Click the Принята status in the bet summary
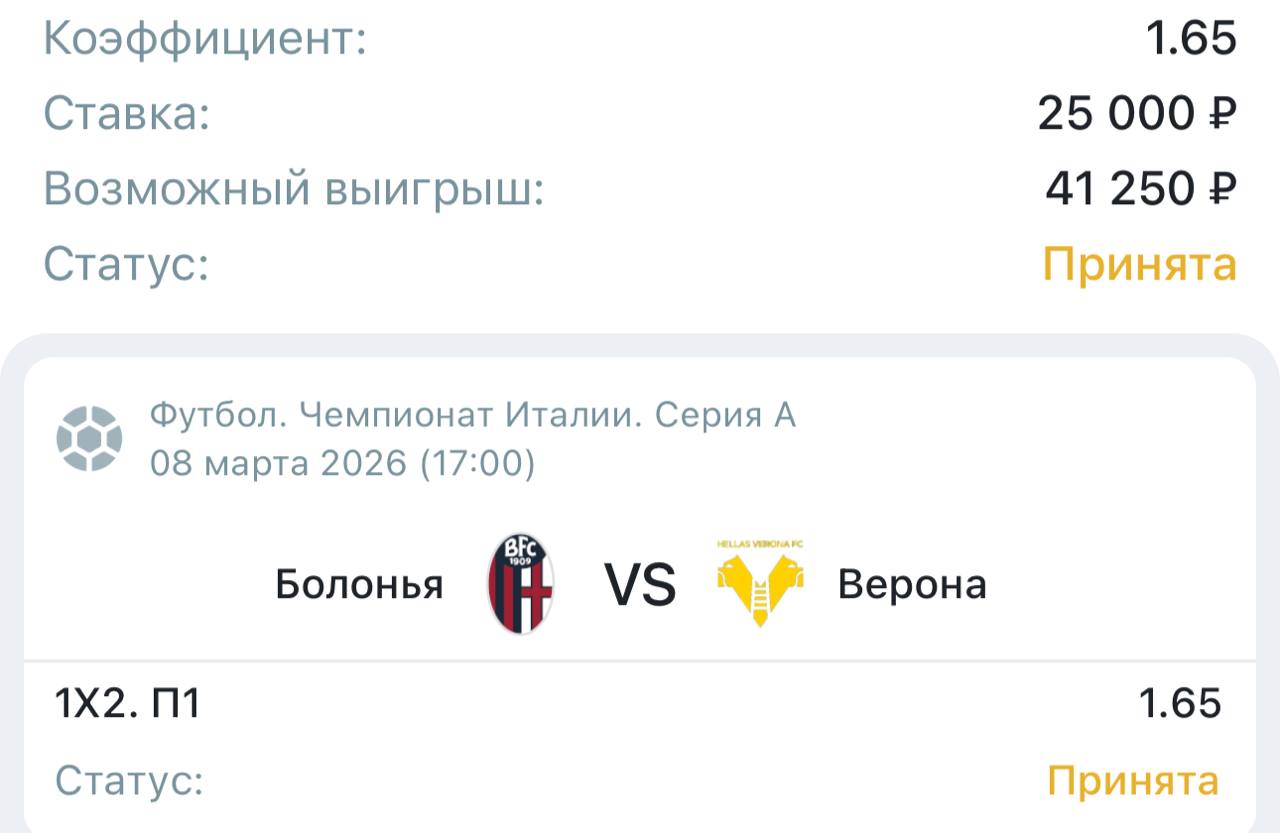The width and height of the screenshot is (1280, 833). [x=1140, y=265]
